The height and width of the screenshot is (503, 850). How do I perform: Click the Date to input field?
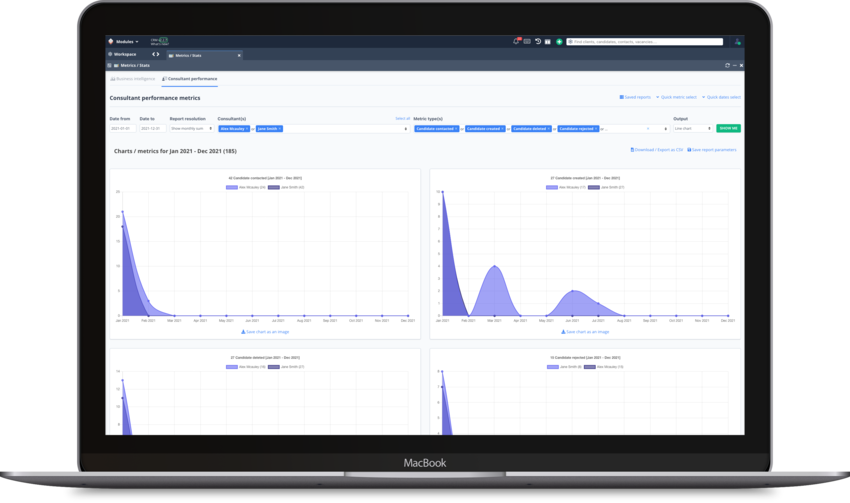[152, 128]
